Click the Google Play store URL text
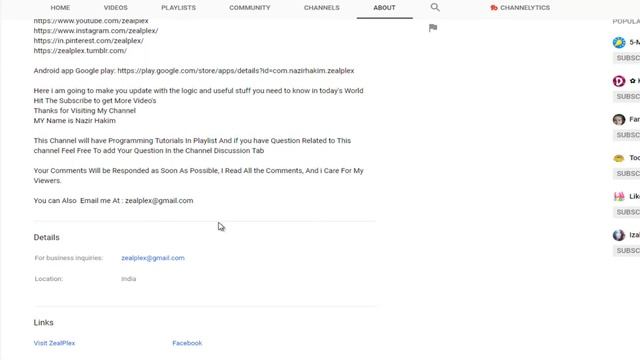 click(236, 71)
